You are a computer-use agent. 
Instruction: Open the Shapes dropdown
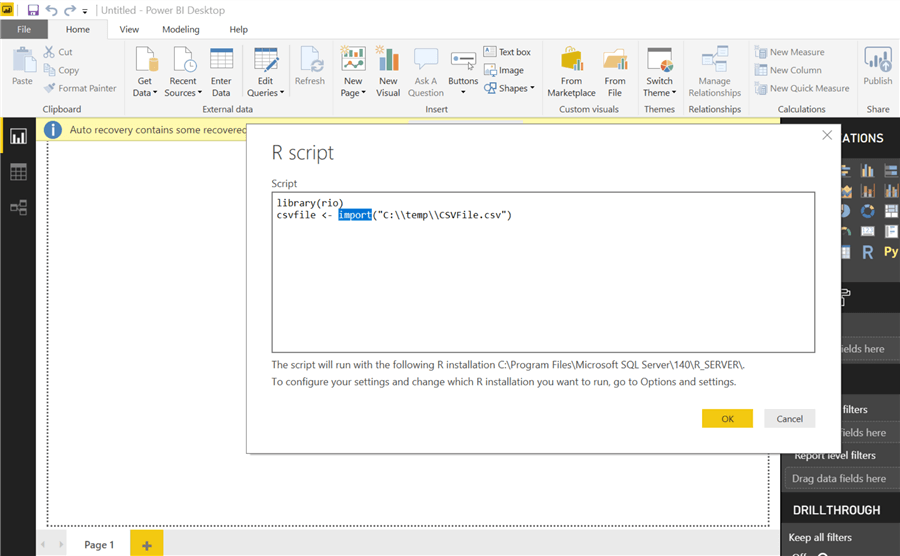click(509, 88)
